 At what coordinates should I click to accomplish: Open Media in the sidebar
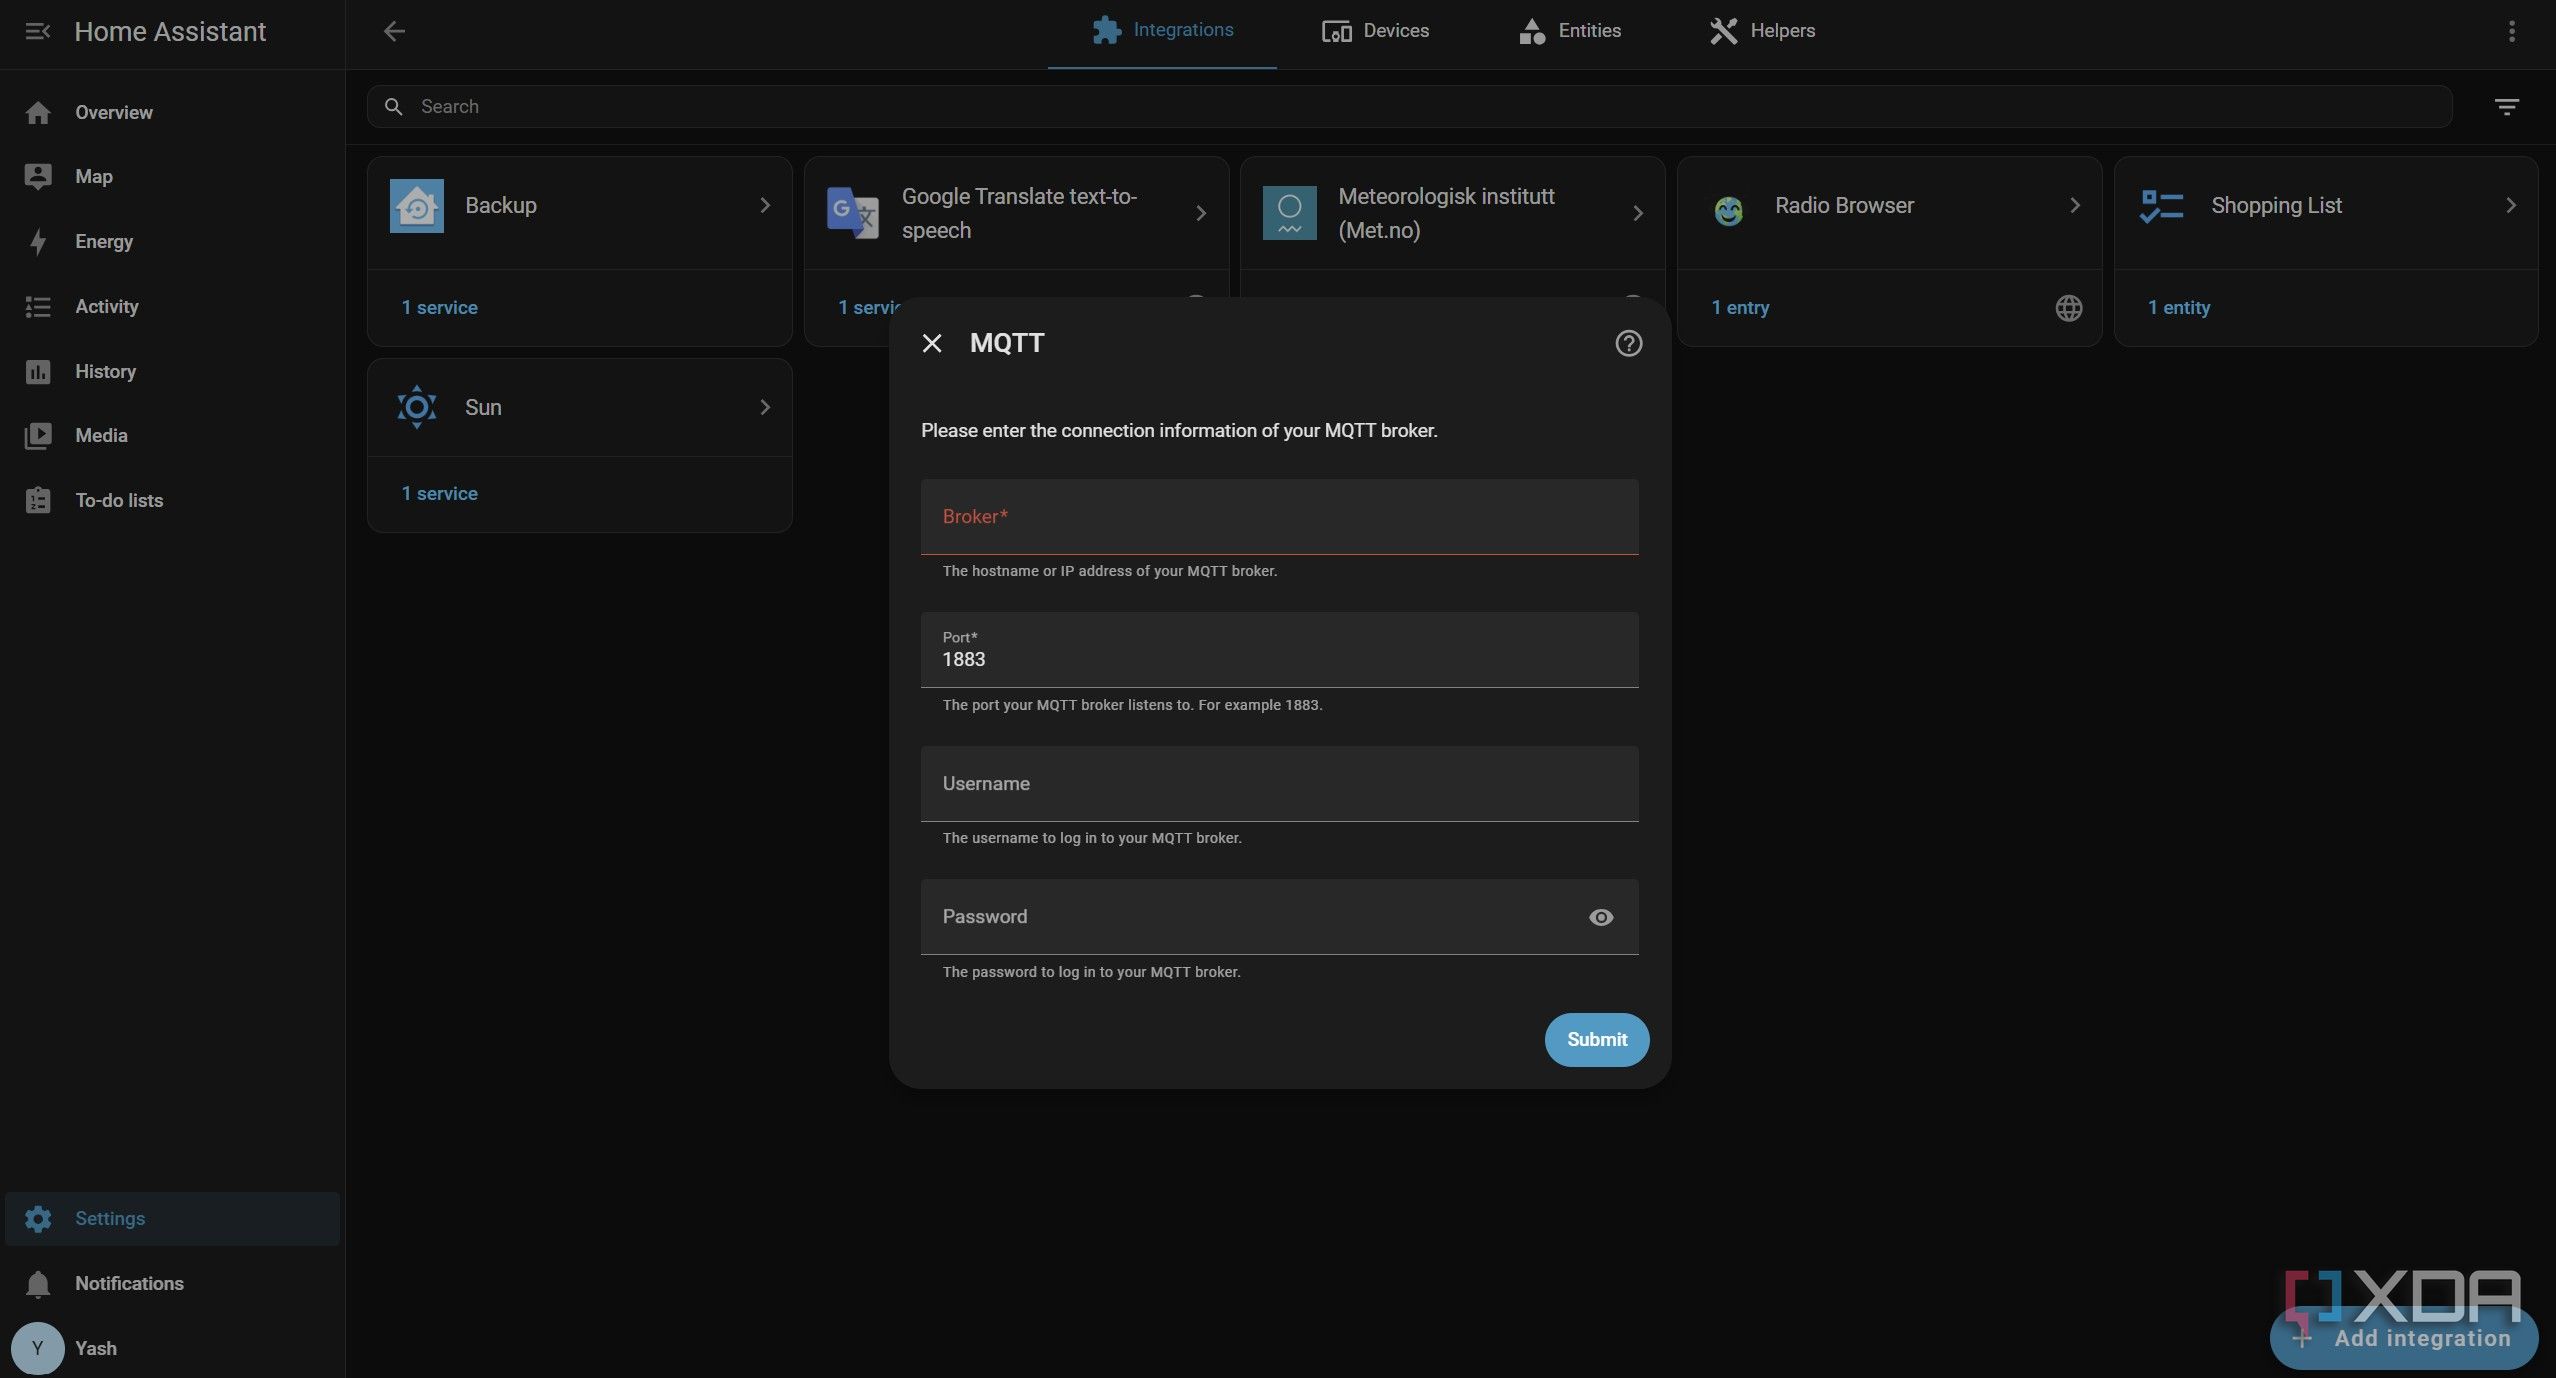point(172,436)
